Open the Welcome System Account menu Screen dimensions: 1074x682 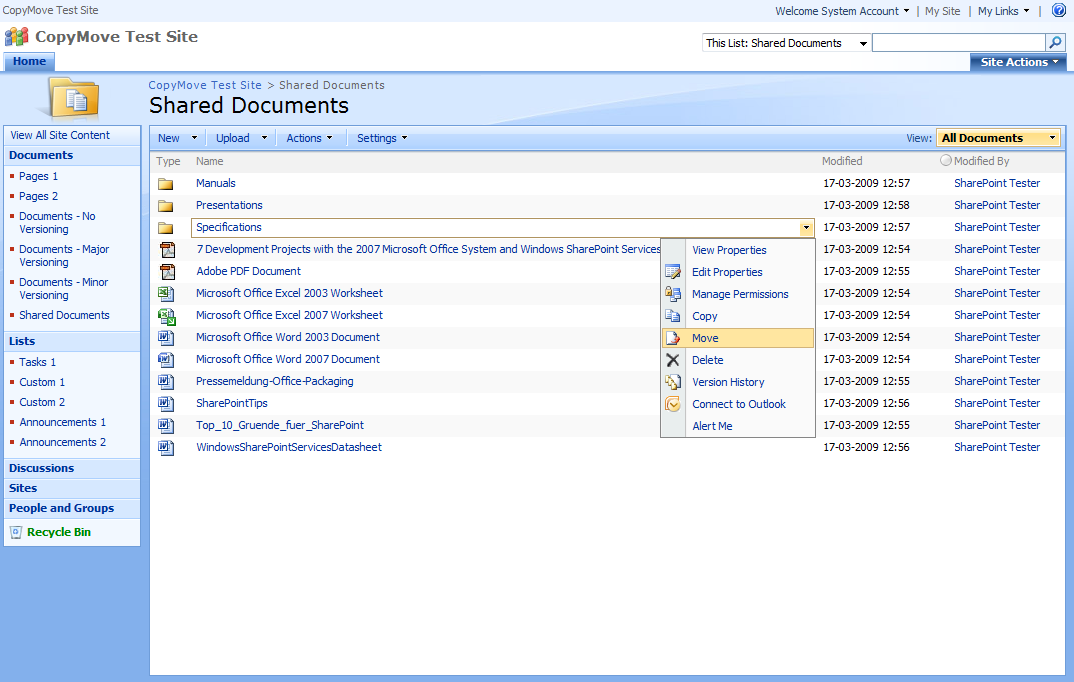(x=842, y=11)
